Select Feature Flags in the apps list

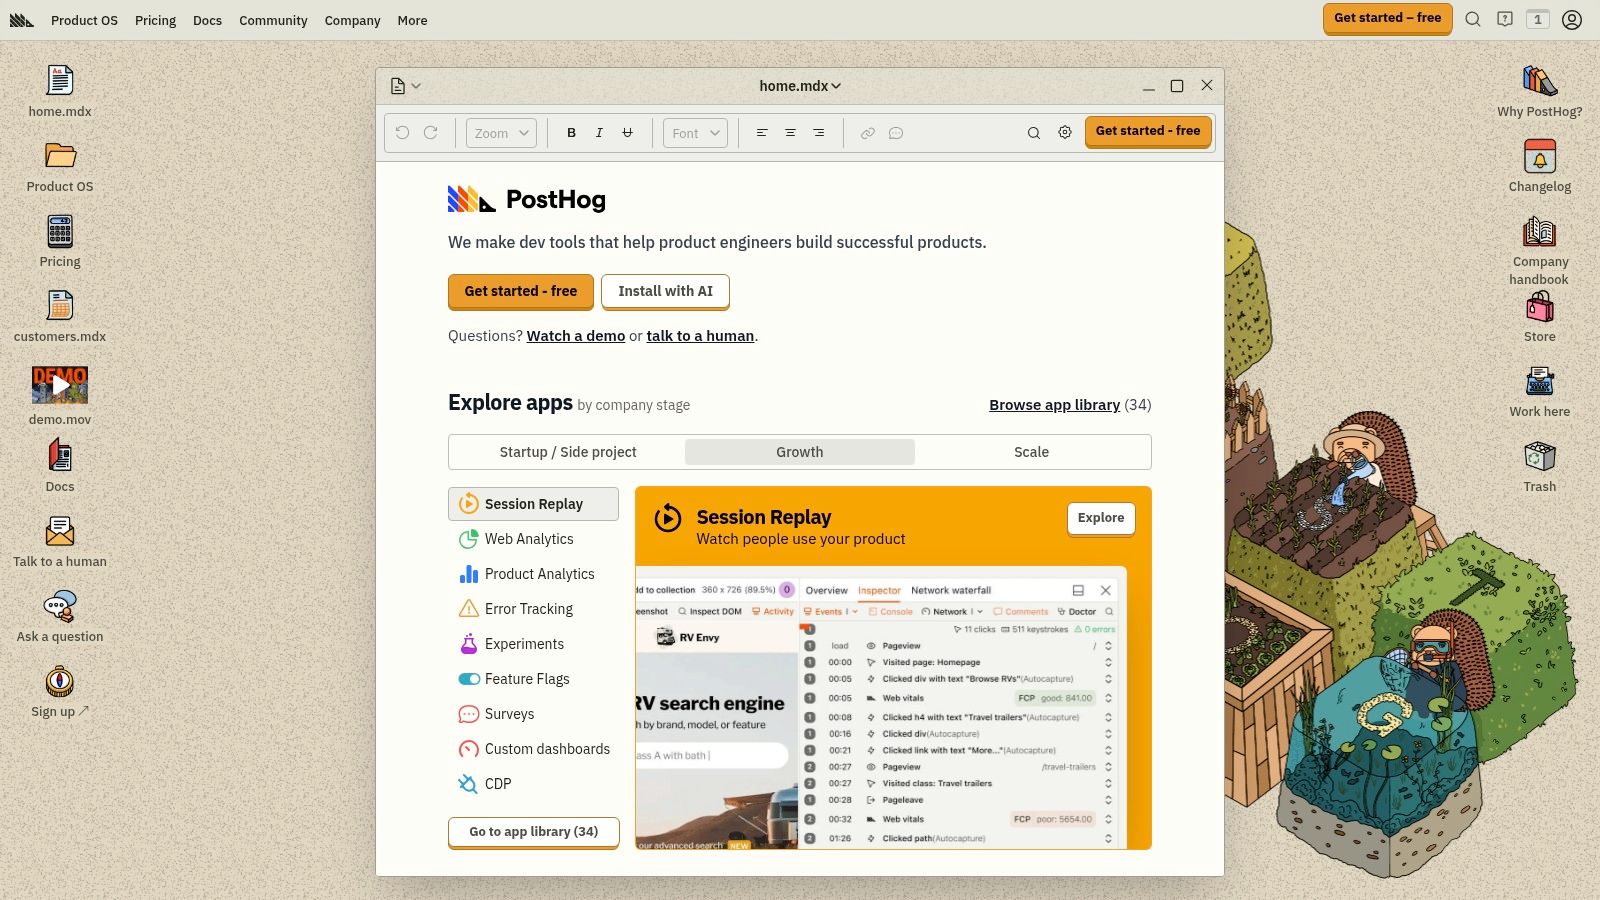533,679
